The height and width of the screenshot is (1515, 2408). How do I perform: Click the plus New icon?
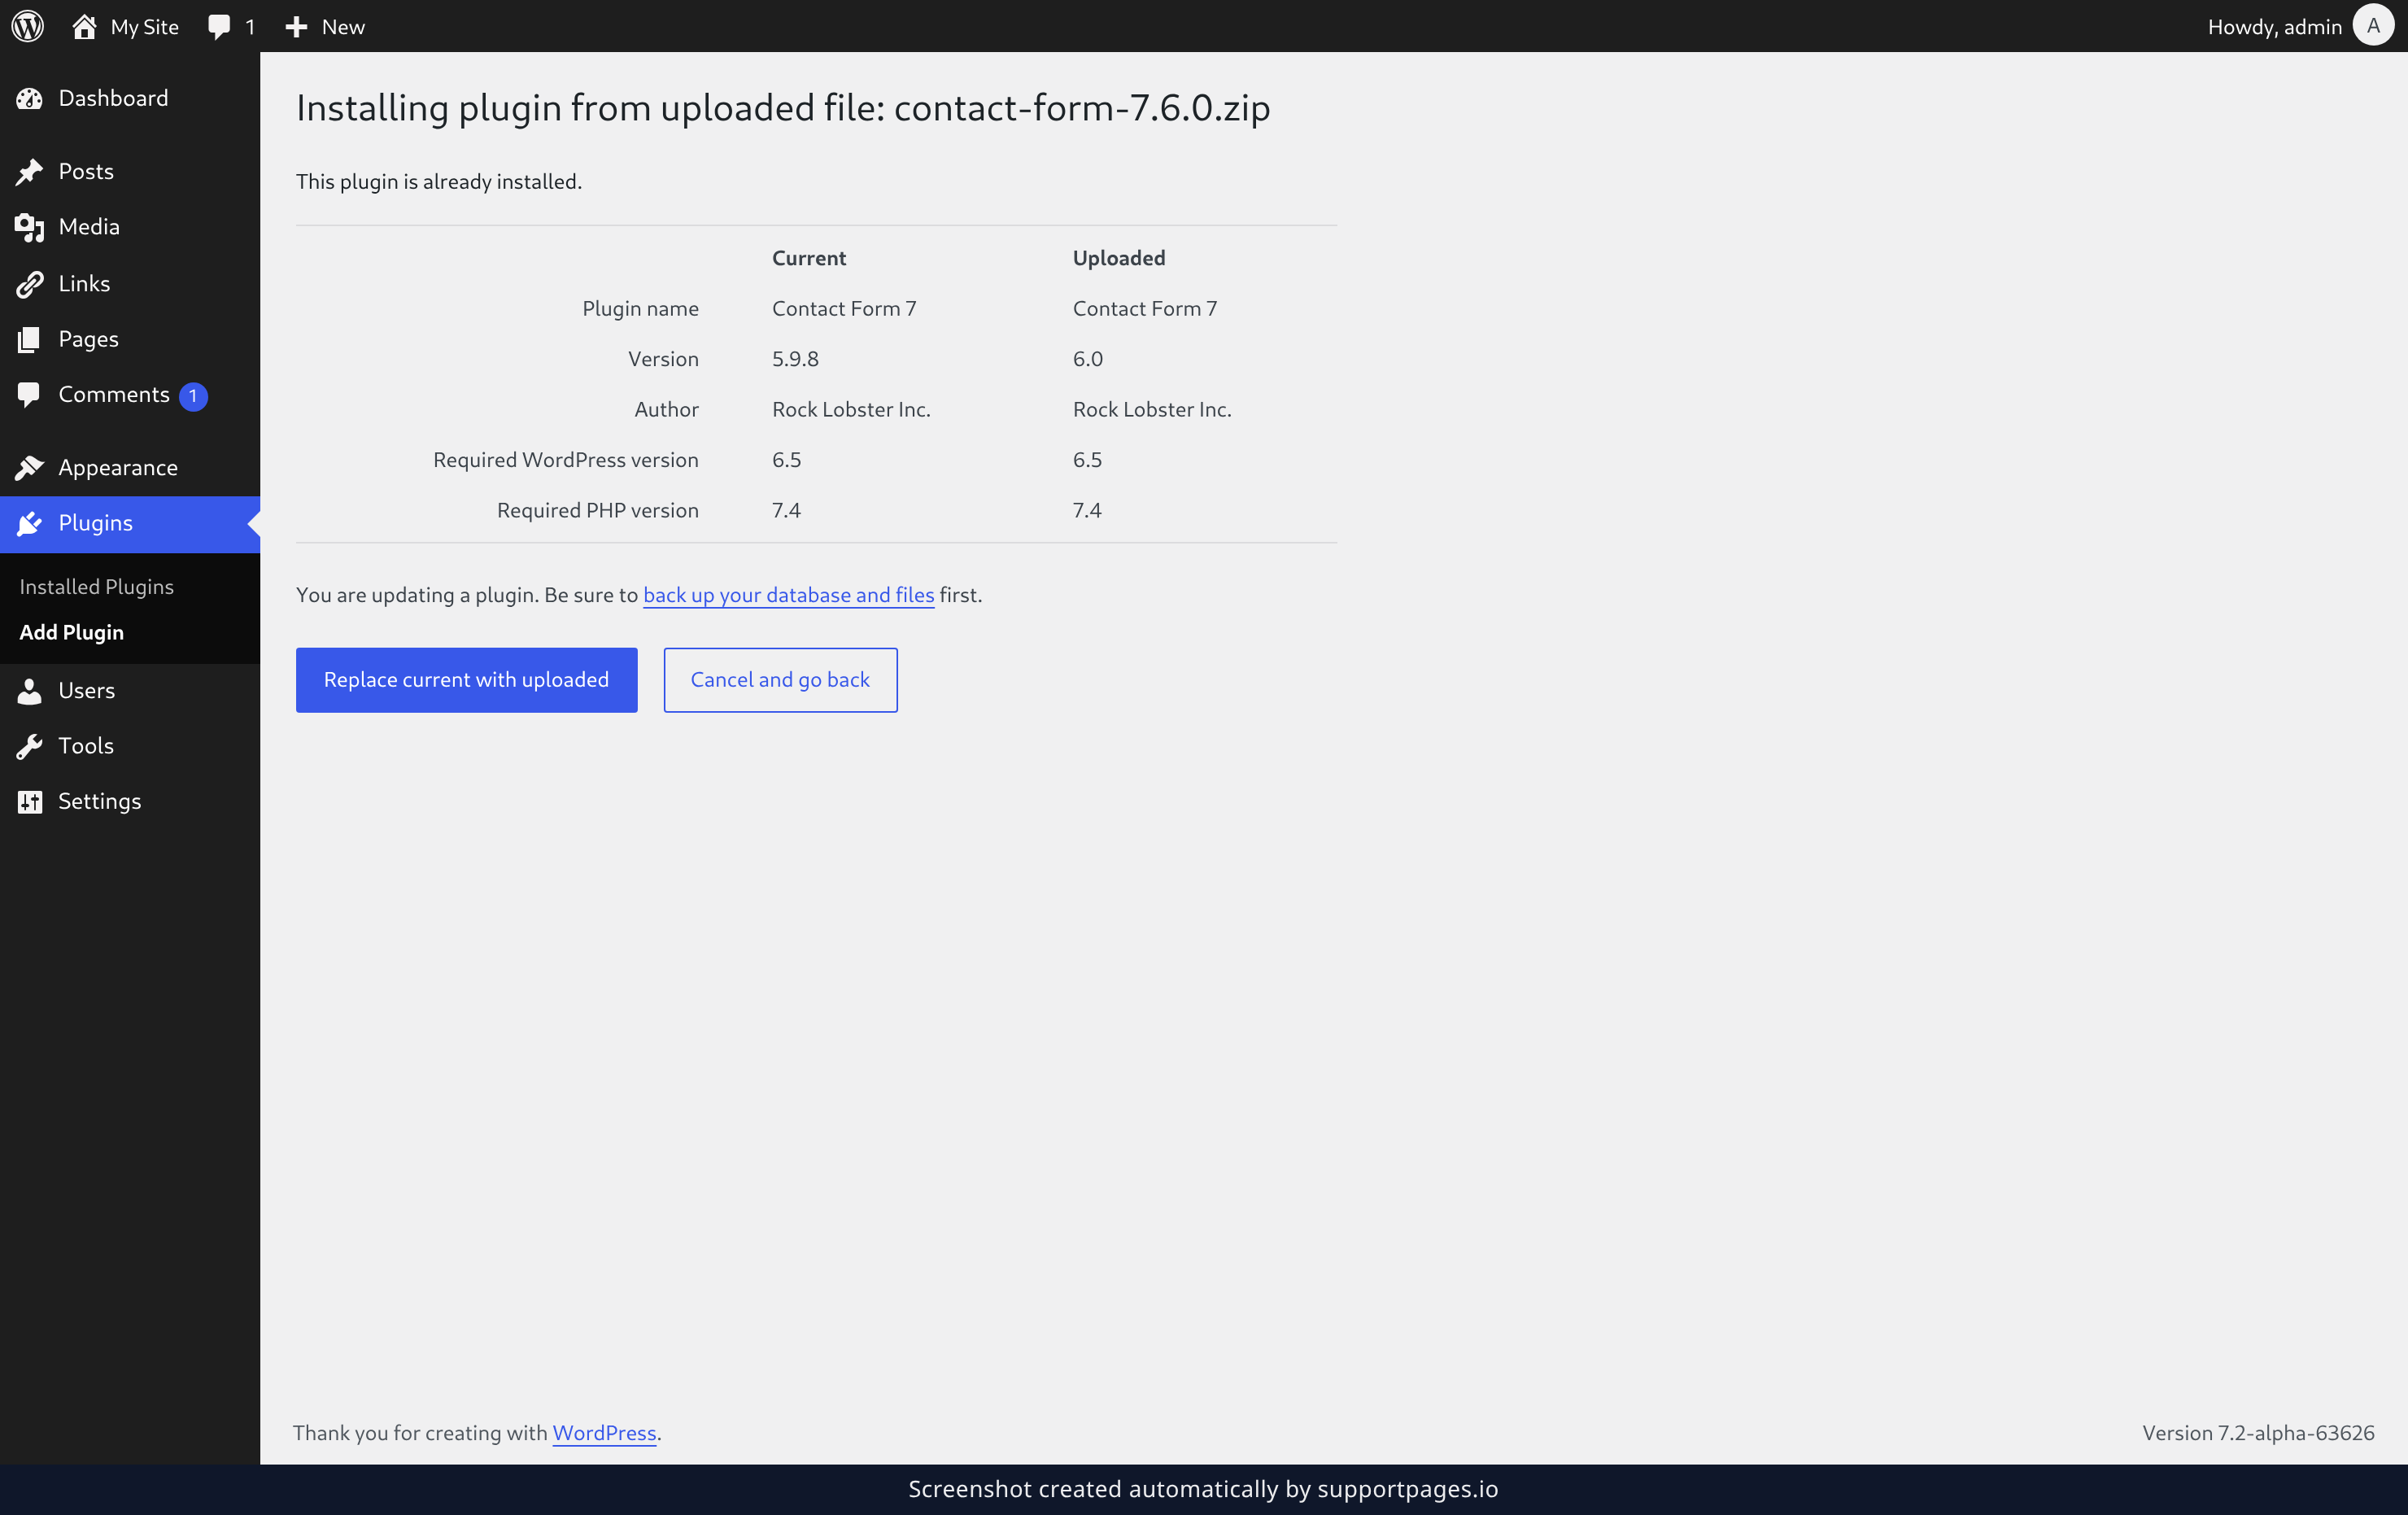pyautogui.click(x=296, y=27)
